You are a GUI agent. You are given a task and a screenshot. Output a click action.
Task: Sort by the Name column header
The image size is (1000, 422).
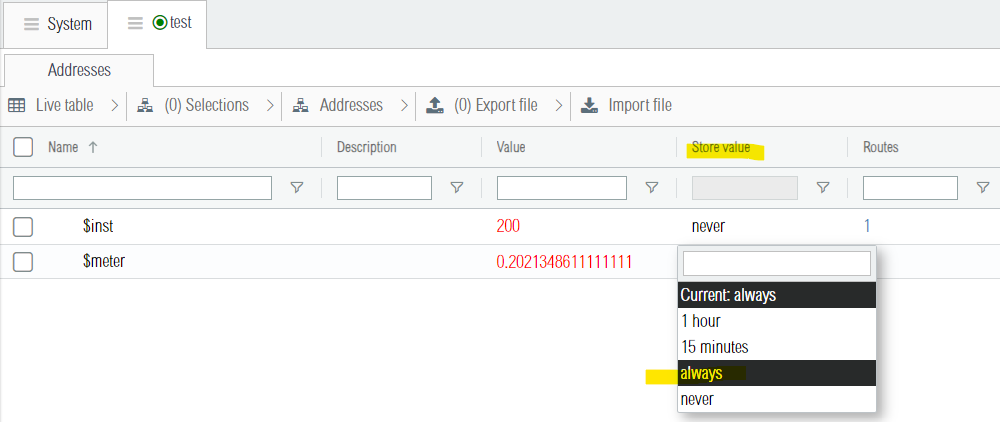click(63, 147)
